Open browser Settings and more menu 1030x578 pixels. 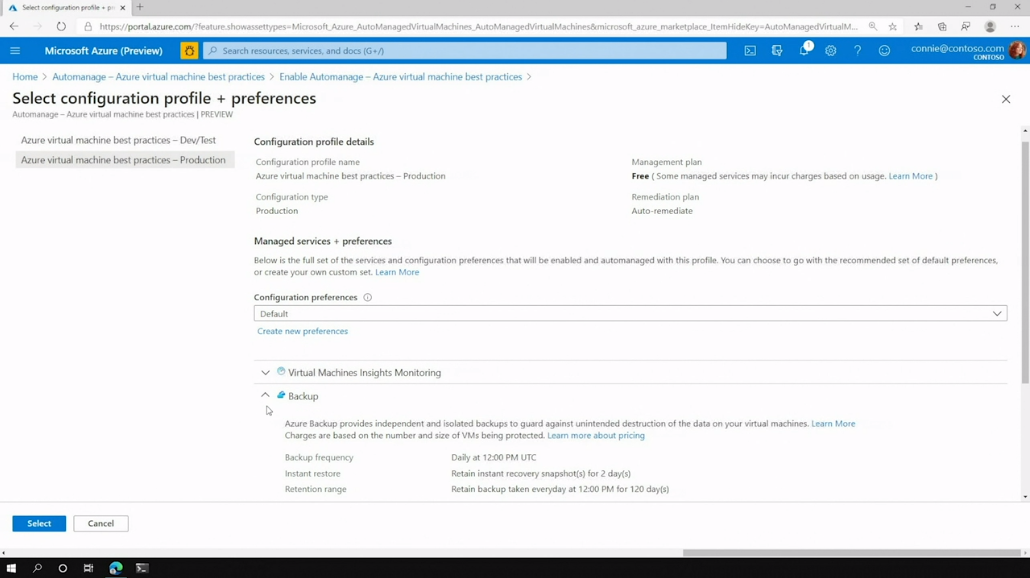click(1015, 26)
